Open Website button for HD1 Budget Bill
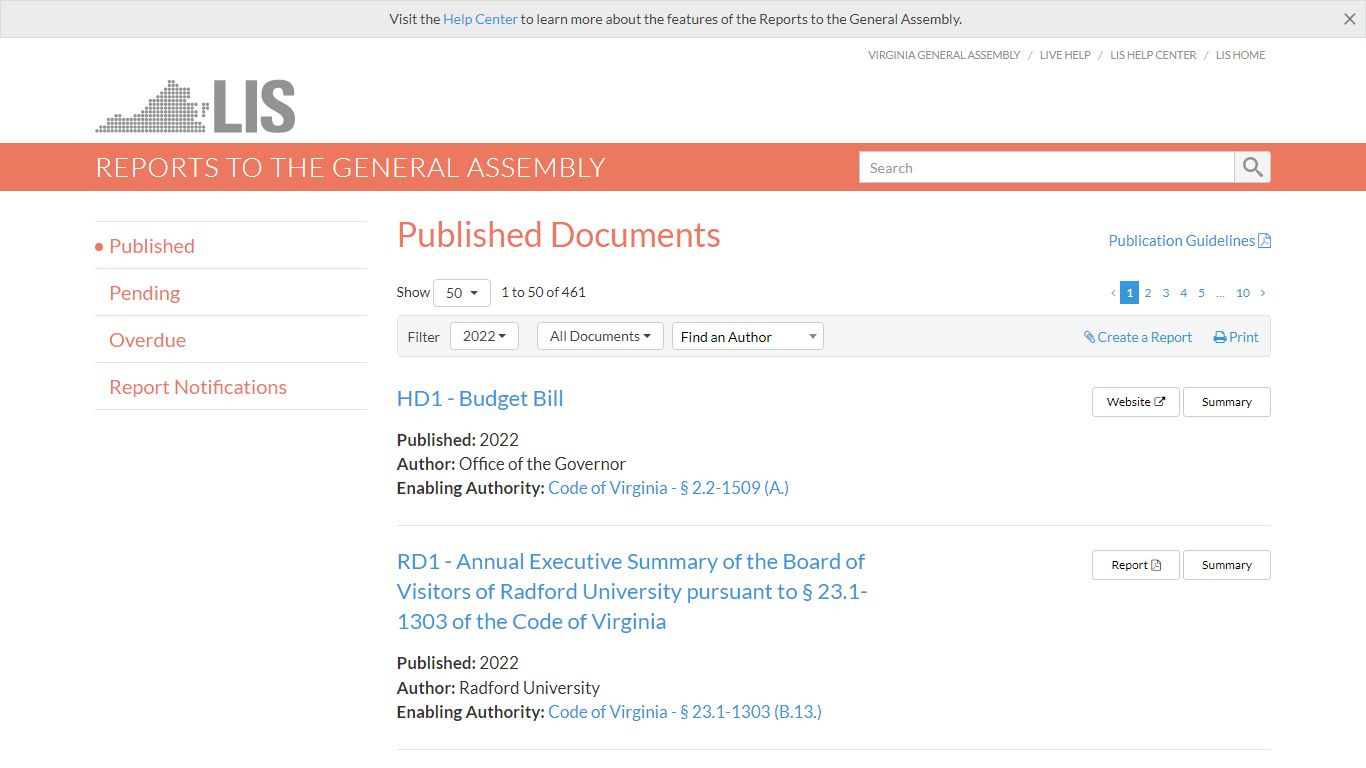This screenshot has height=768, width=1366. [x=1136, y=402]
